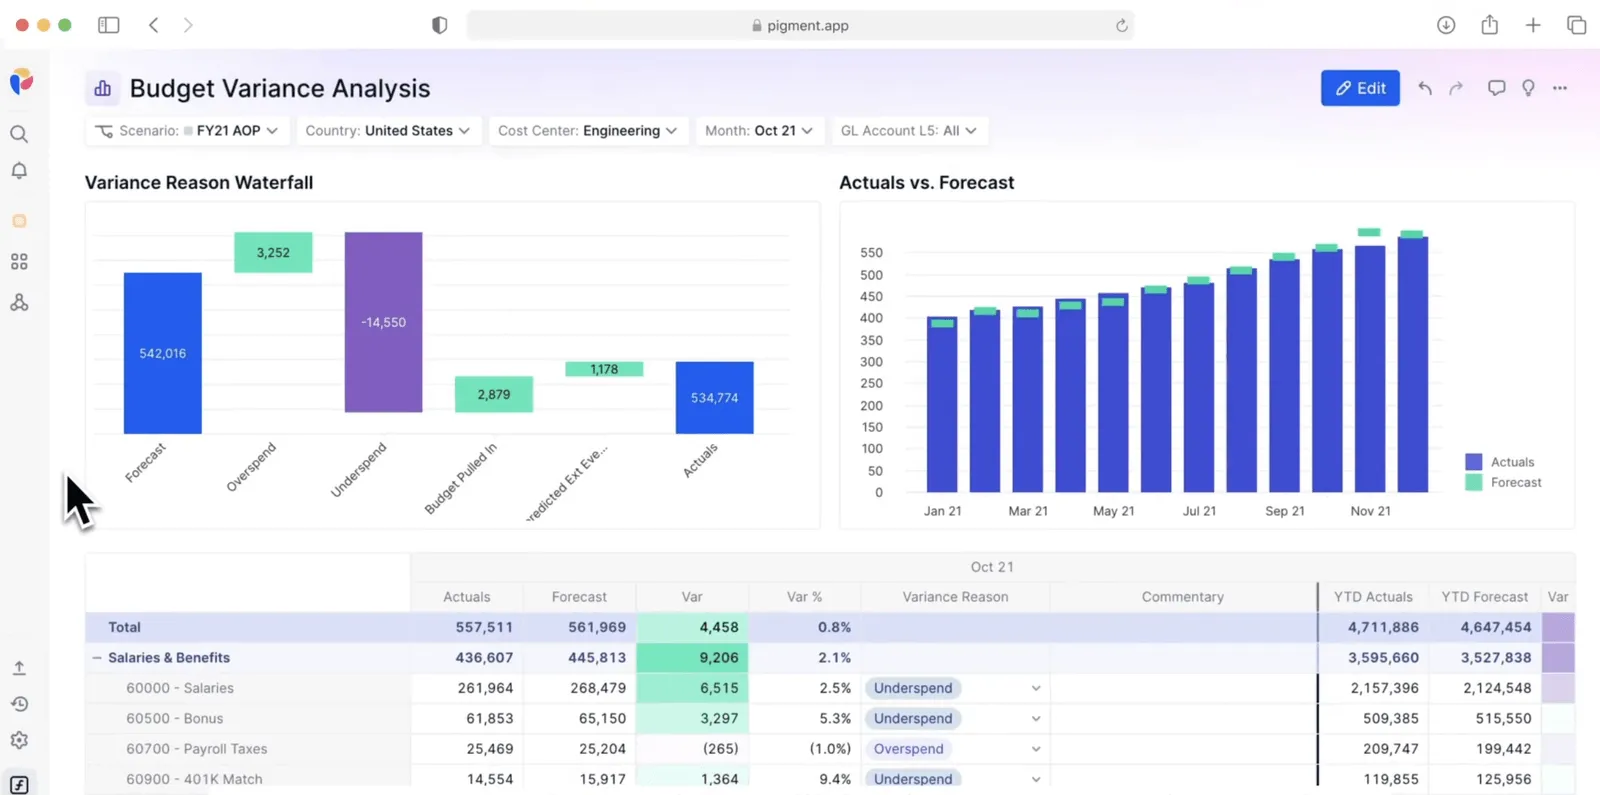Open the formula icon at sidebar bottom
The height and width of the screenshot is (795, 1600).
pos(19,784)
